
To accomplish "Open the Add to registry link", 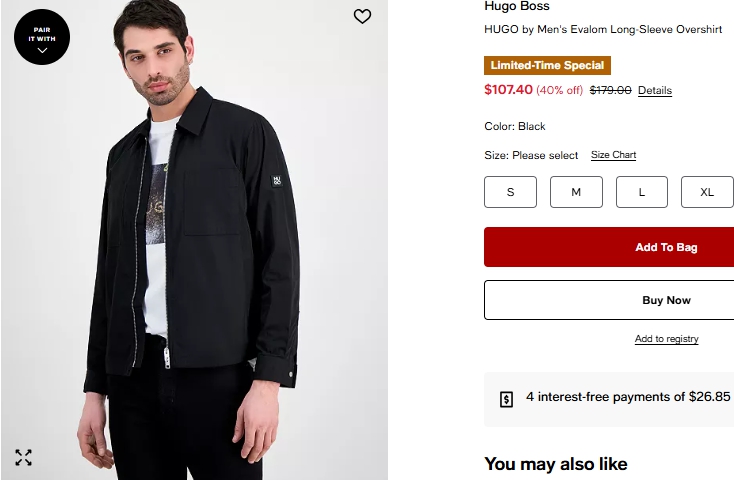I will pos(666,339).
